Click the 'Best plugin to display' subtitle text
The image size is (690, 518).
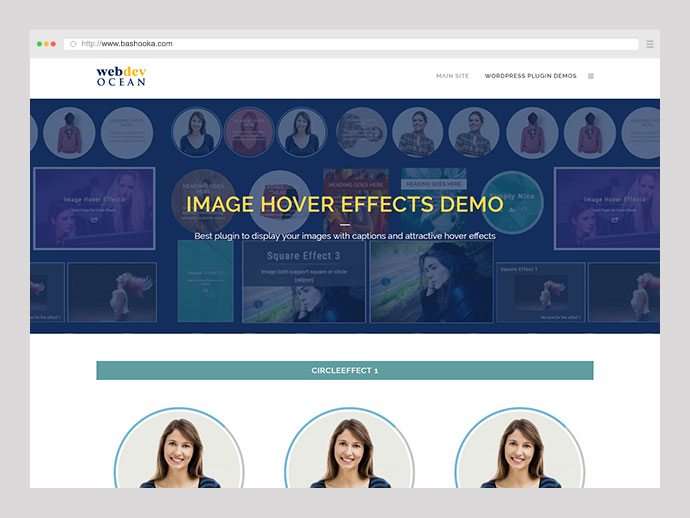[345, 236]
